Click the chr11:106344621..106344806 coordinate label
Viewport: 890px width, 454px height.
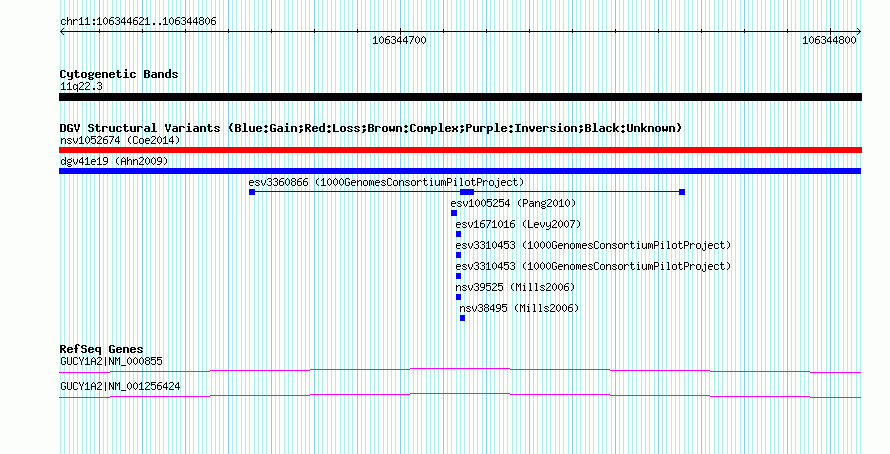tap(138, 22)
